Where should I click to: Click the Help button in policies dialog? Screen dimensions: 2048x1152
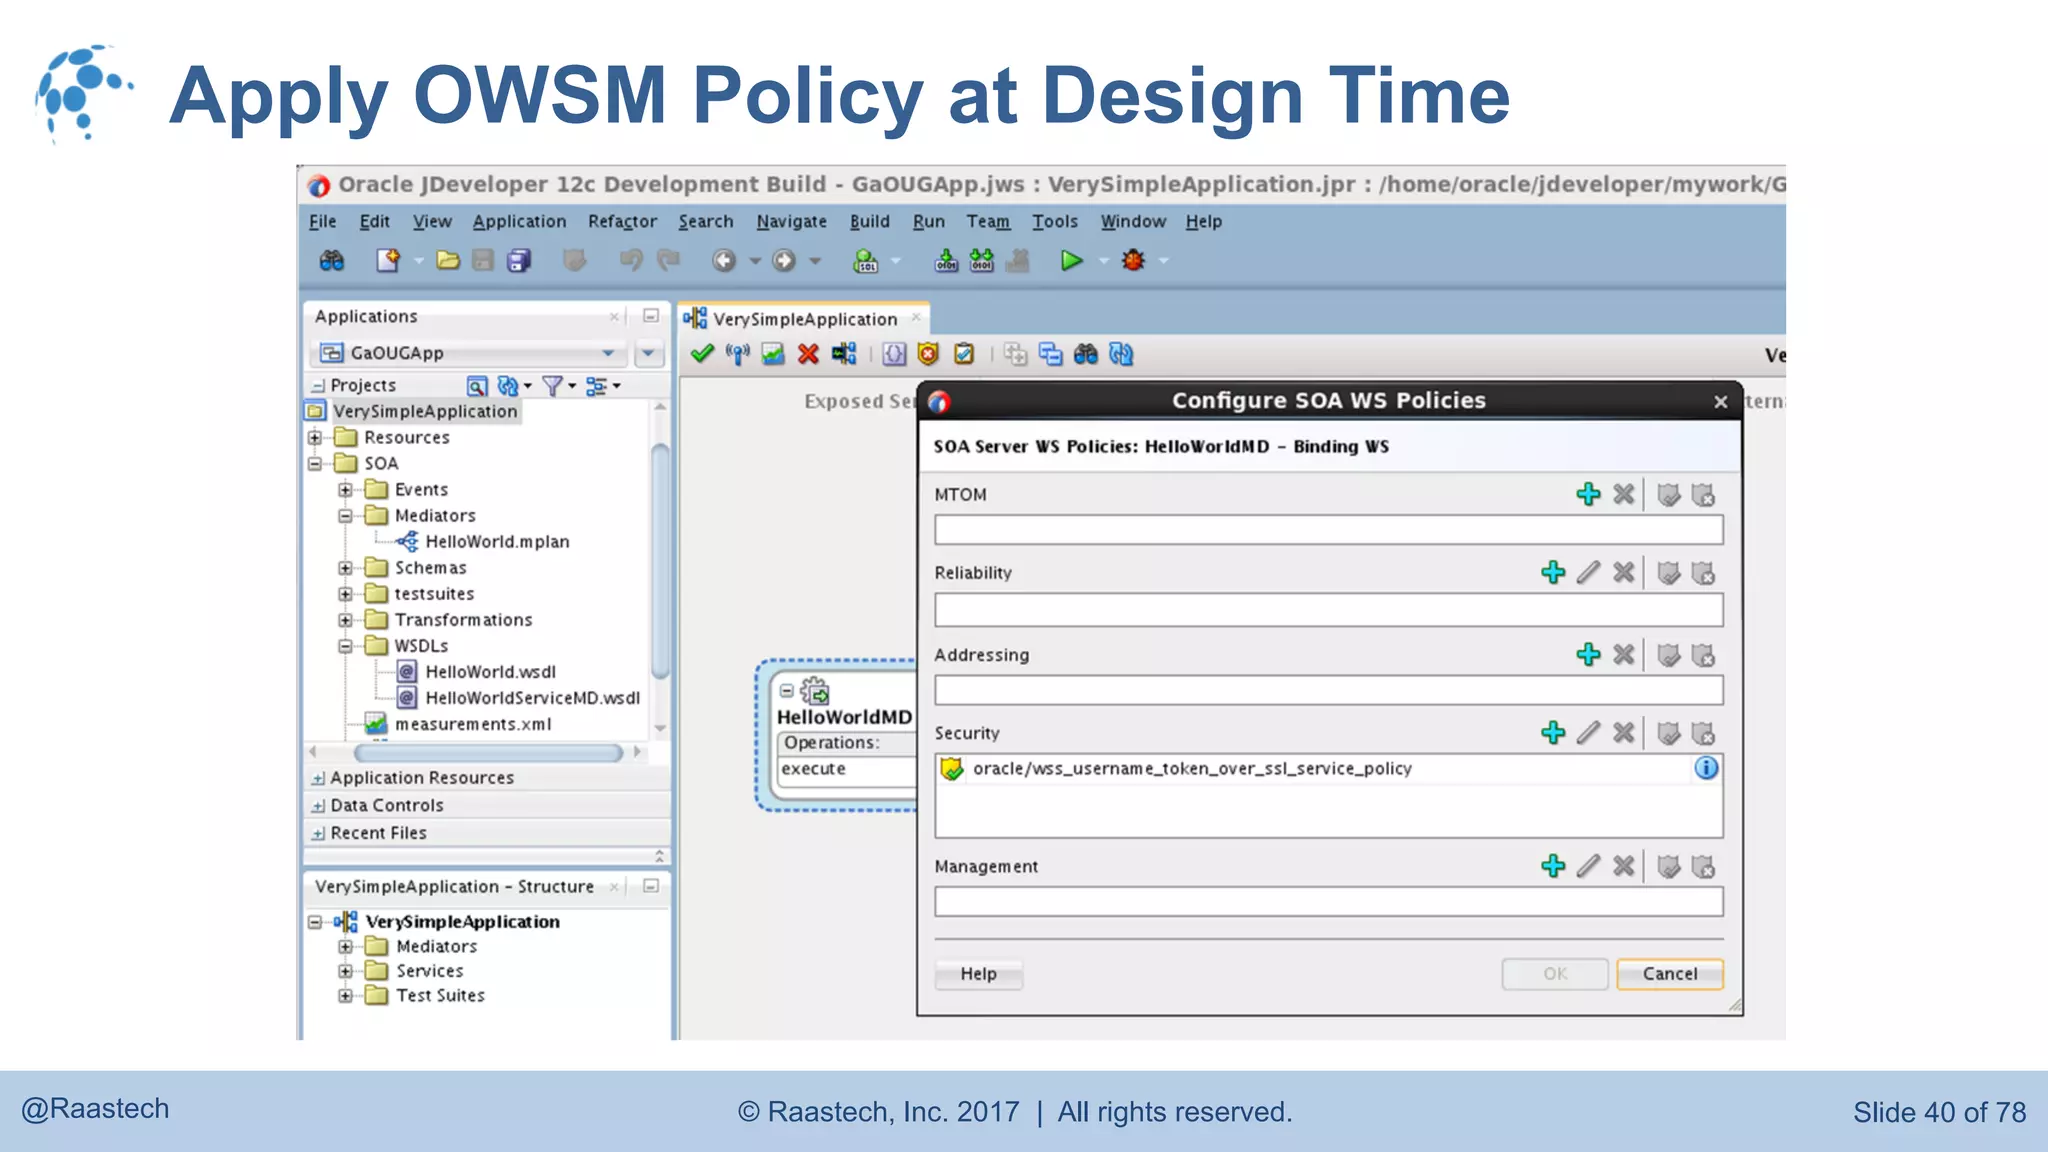[x=978, y=974]
